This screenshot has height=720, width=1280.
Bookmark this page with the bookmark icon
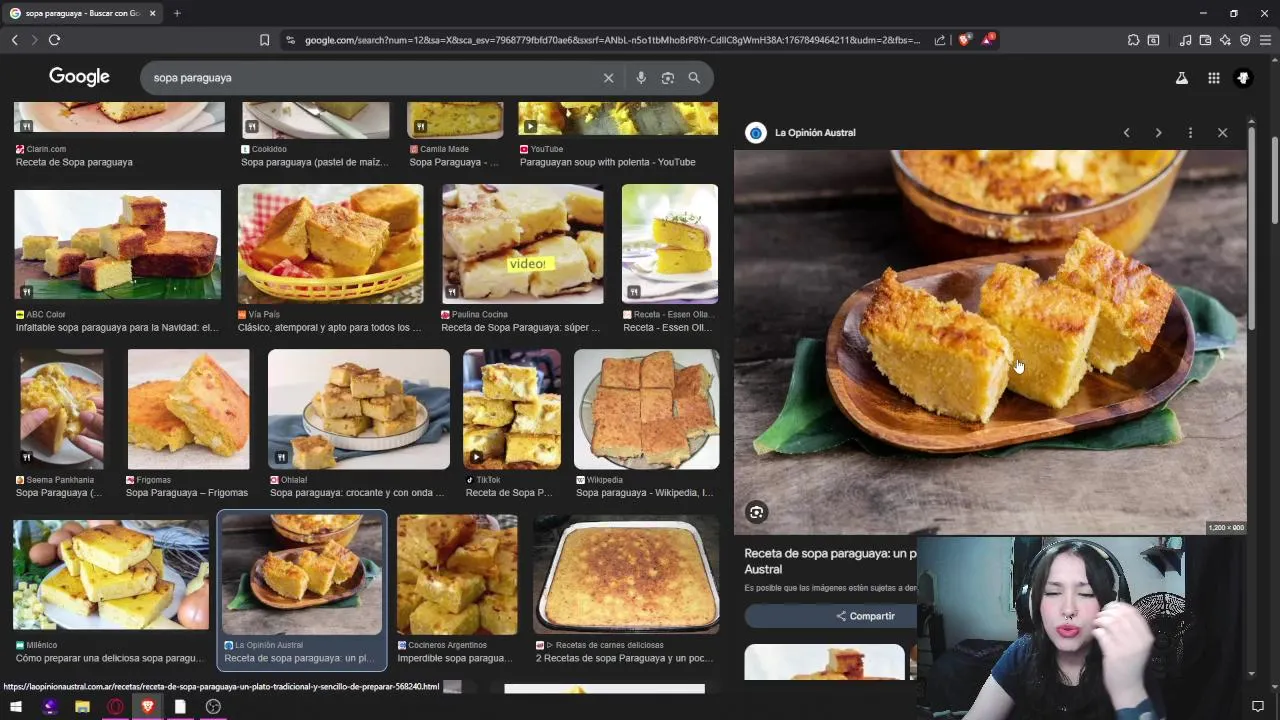click(x=264, y=40)
